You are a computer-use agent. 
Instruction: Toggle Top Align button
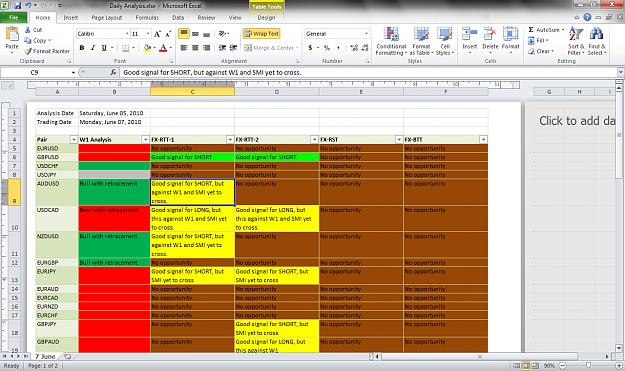click(184, 34)
